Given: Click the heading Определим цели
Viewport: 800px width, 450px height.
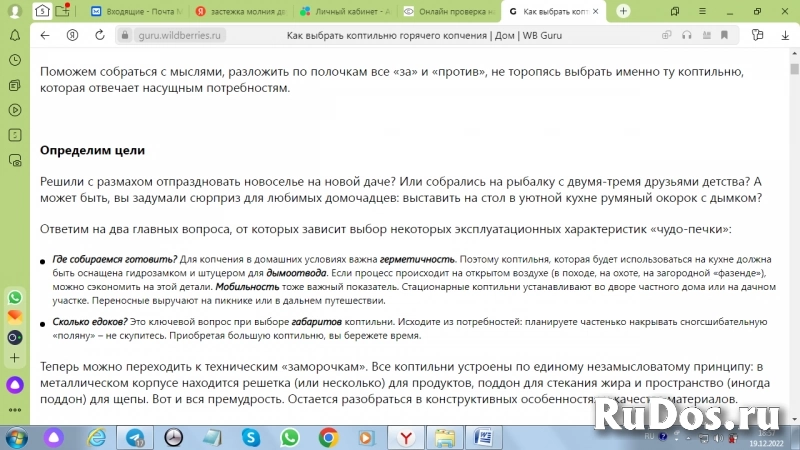Looking at the screenshot, I should [92, 150].
